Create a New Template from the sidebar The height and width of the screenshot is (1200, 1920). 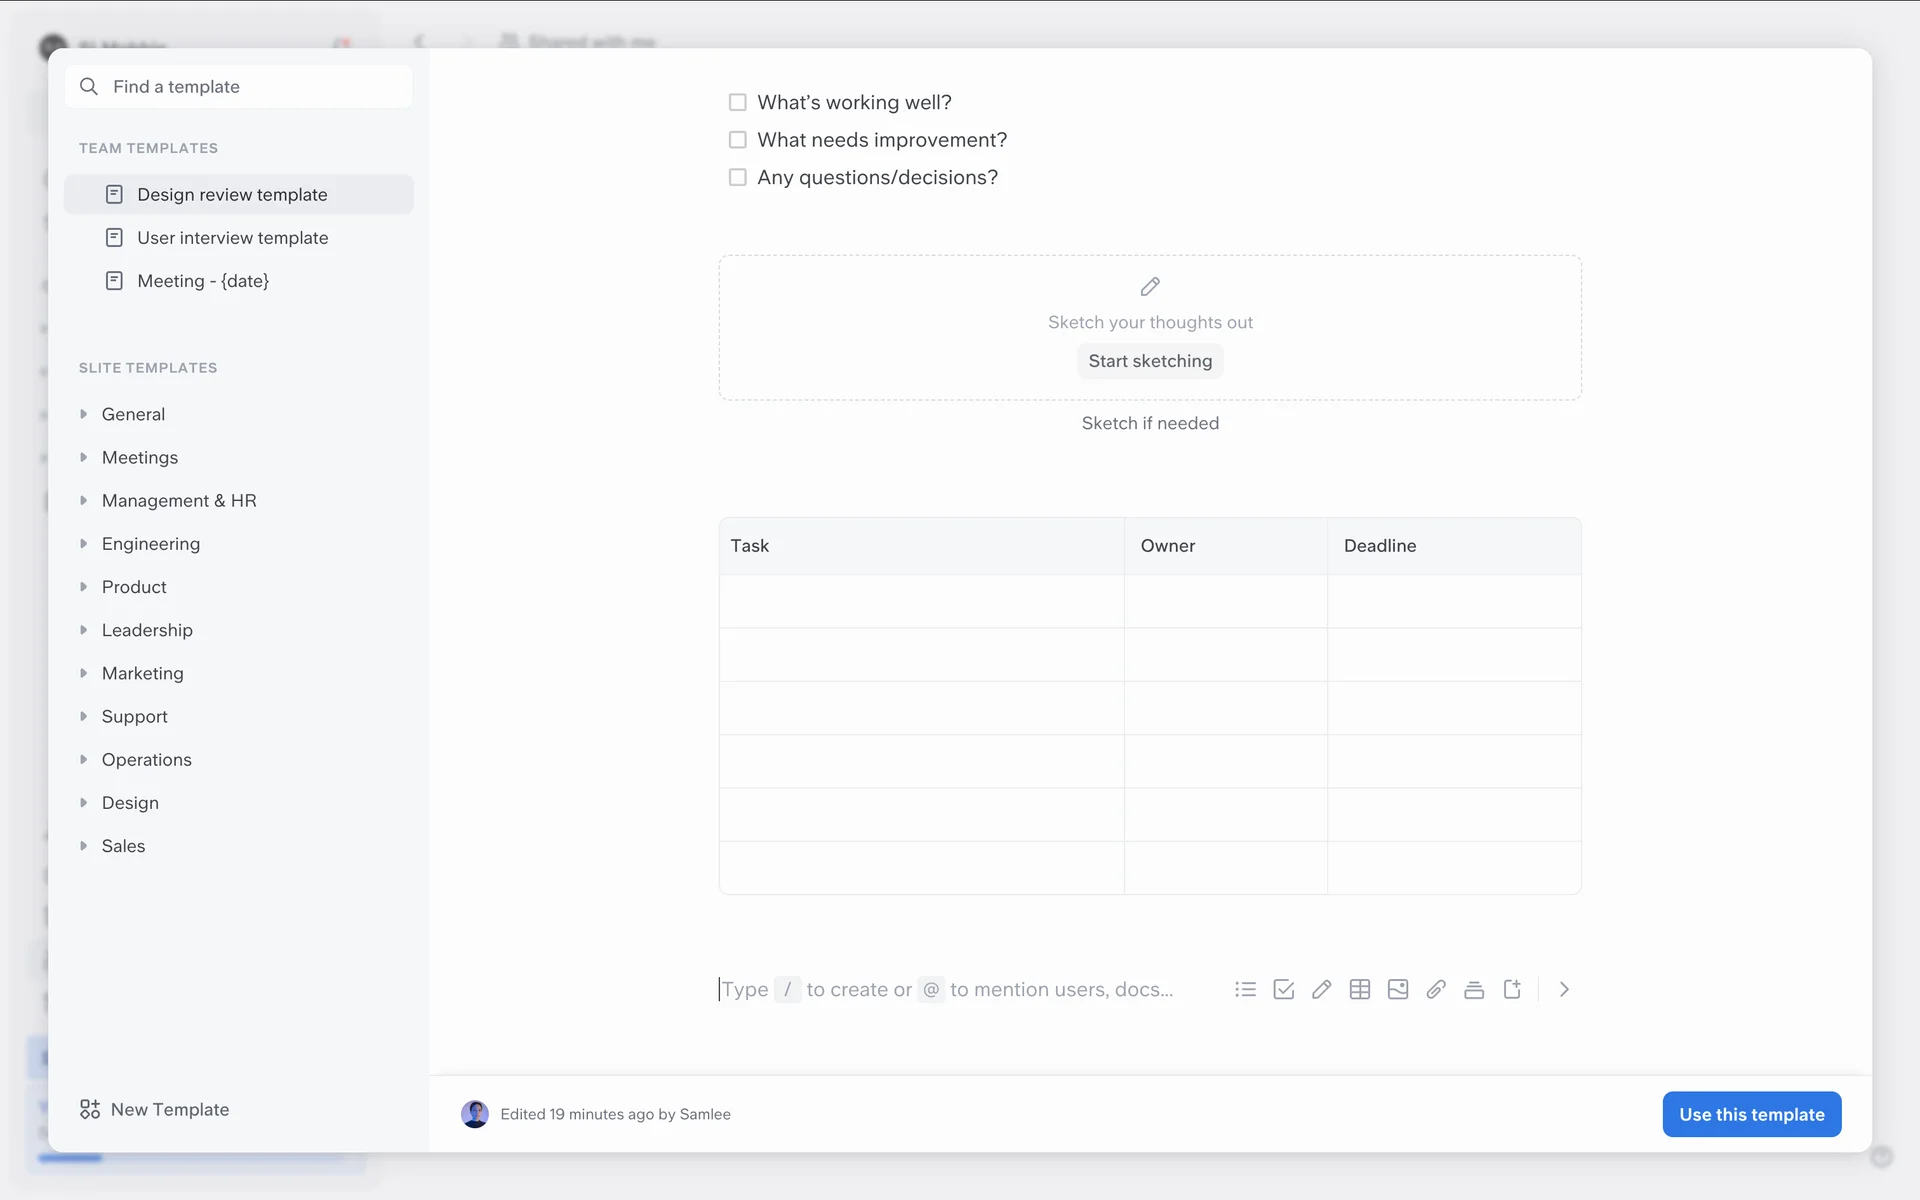pyautogui.click(x=155, y=1109)
